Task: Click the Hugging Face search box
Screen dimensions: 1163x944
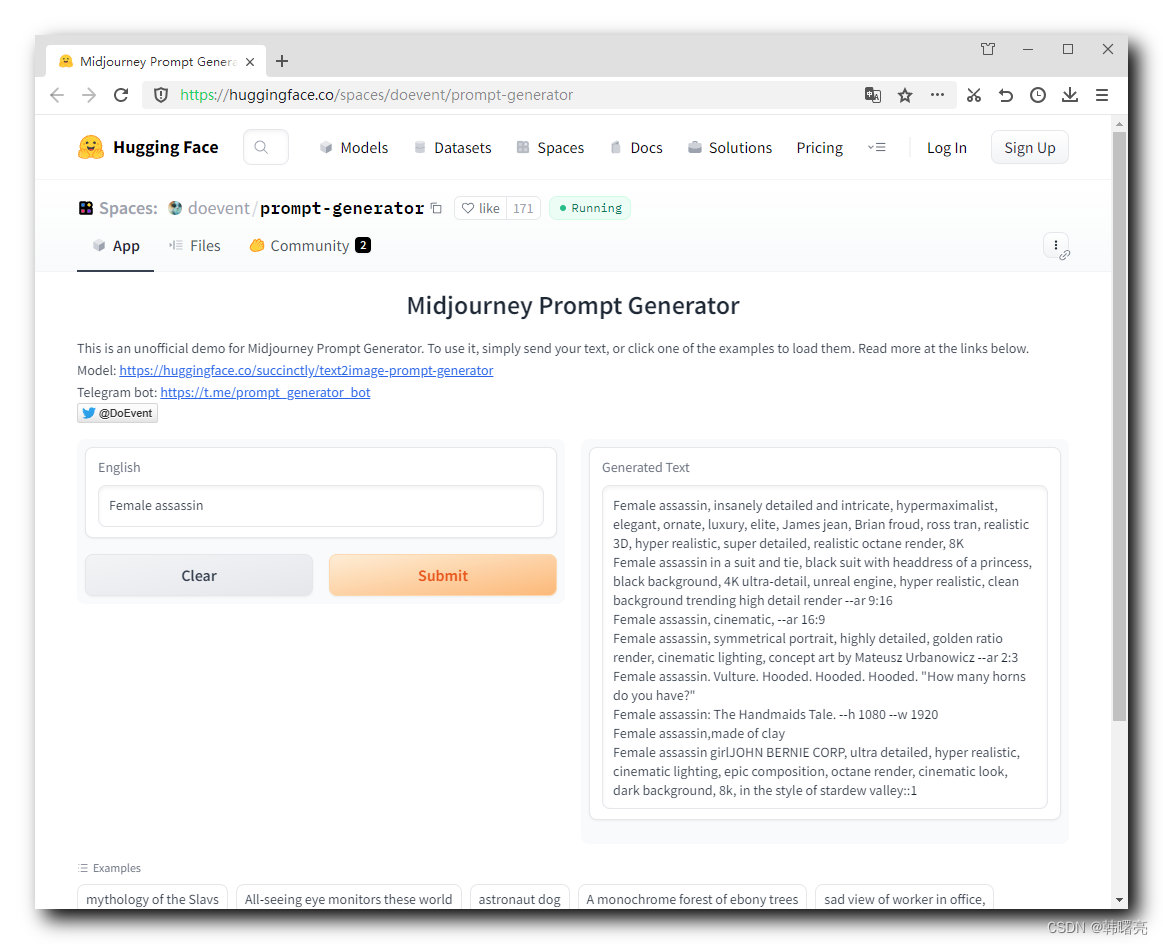Action: 266,147
